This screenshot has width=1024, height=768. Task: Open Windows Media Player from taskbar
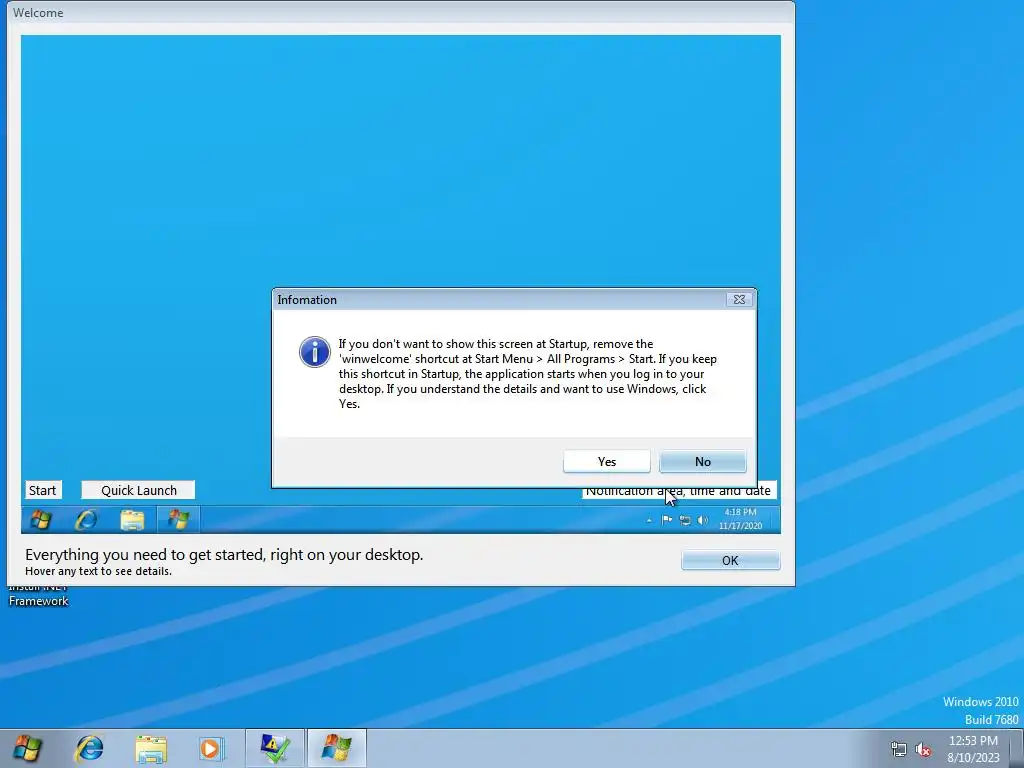click(210, 748)
